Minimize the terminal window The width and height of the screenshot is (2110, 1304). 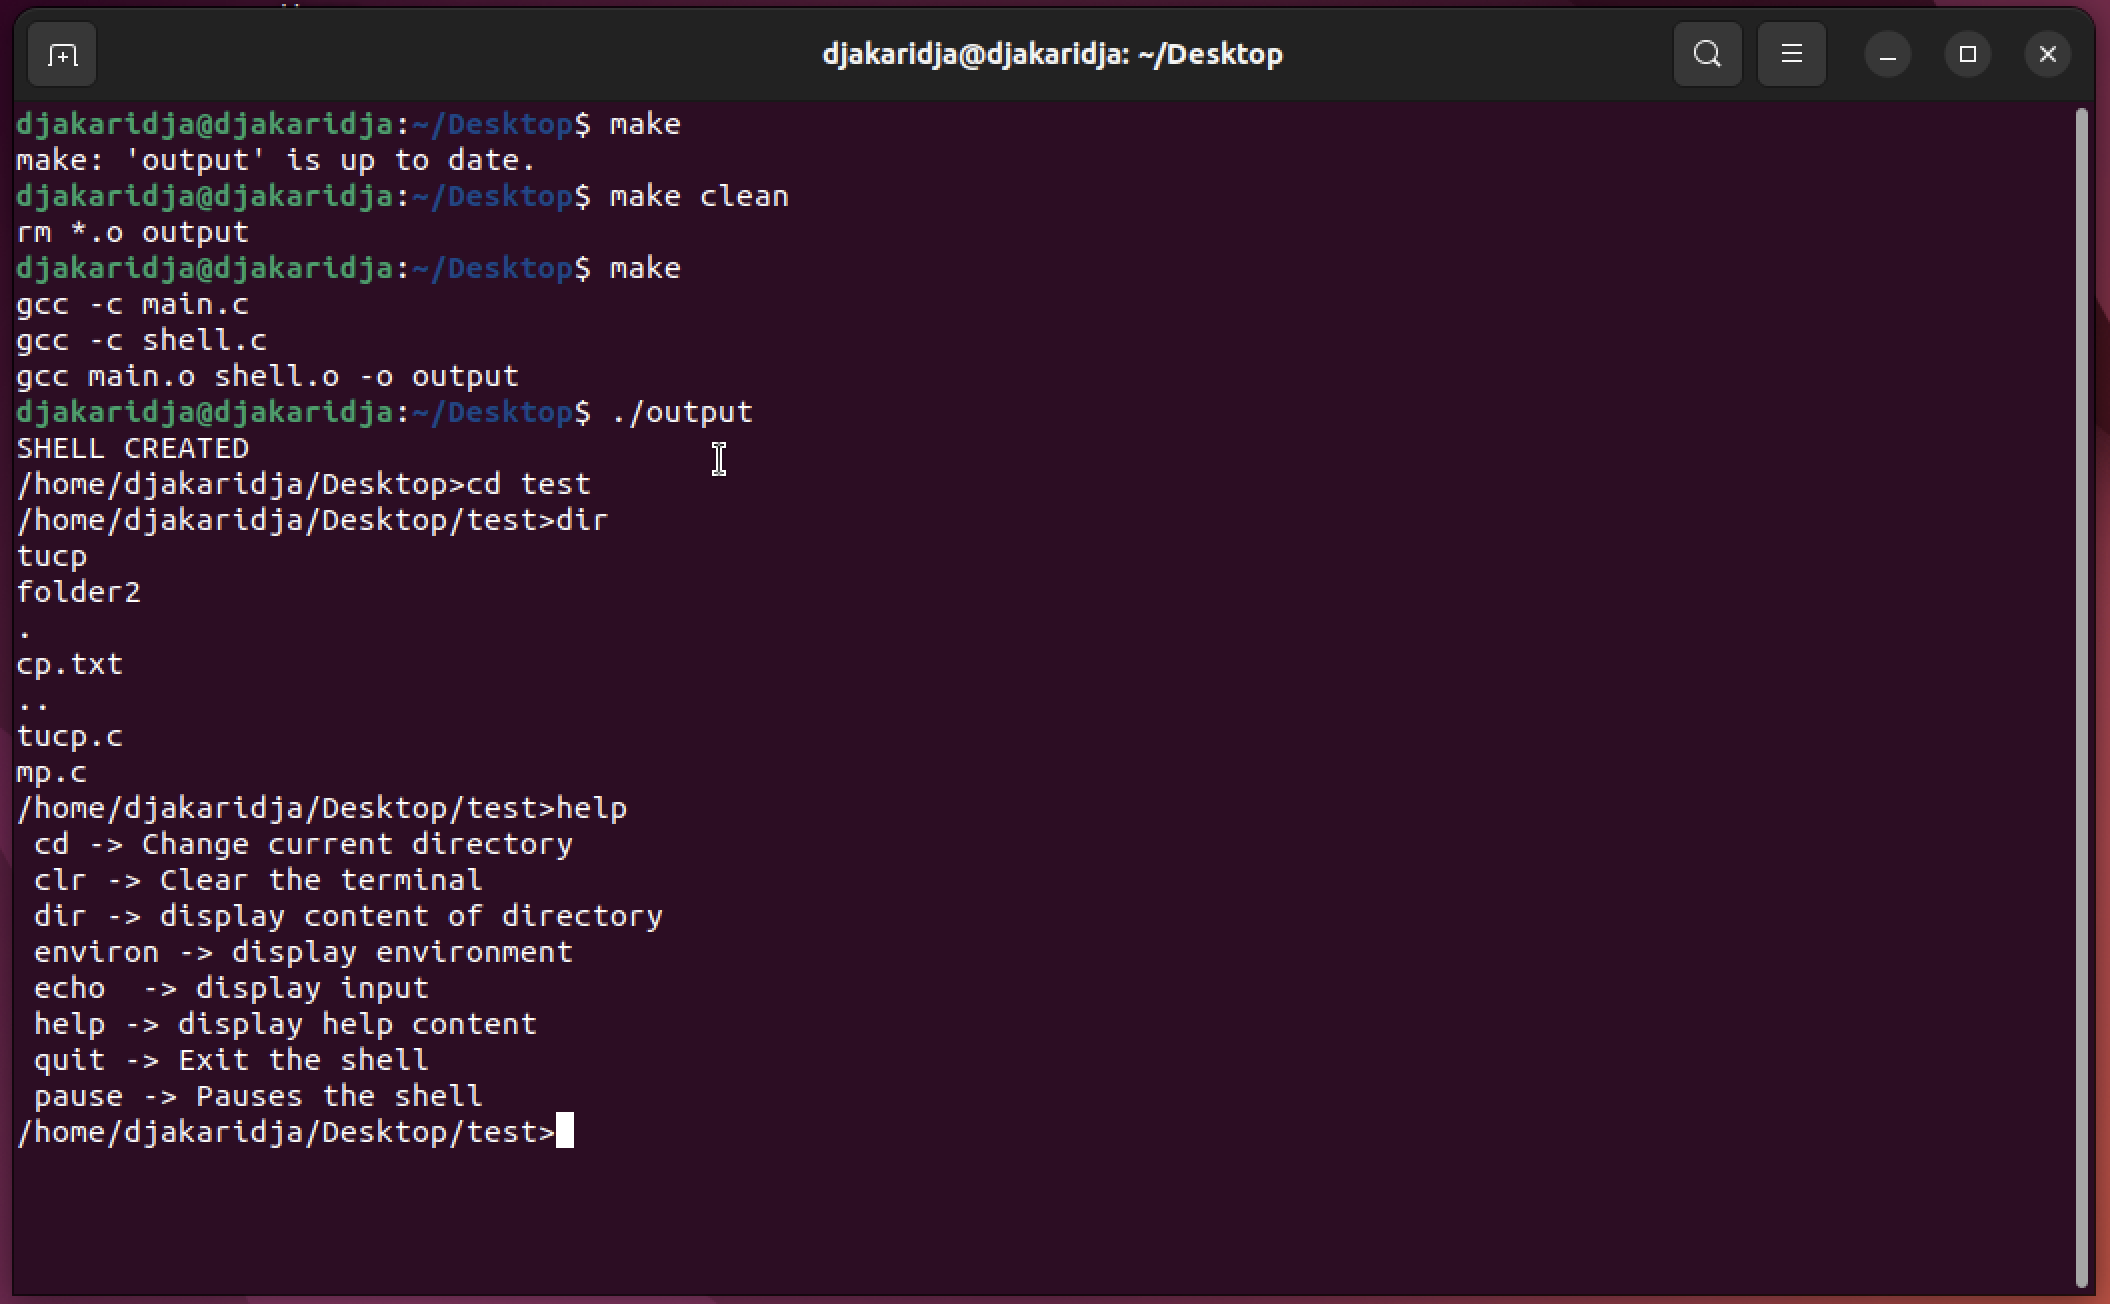(x=1887, y=54)
